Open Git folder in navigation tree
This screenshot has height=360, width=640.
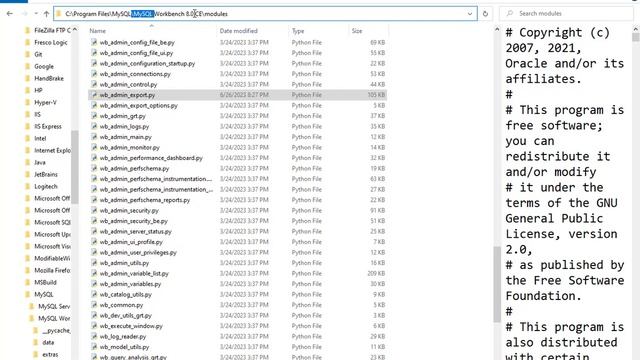tap(38, 54)
